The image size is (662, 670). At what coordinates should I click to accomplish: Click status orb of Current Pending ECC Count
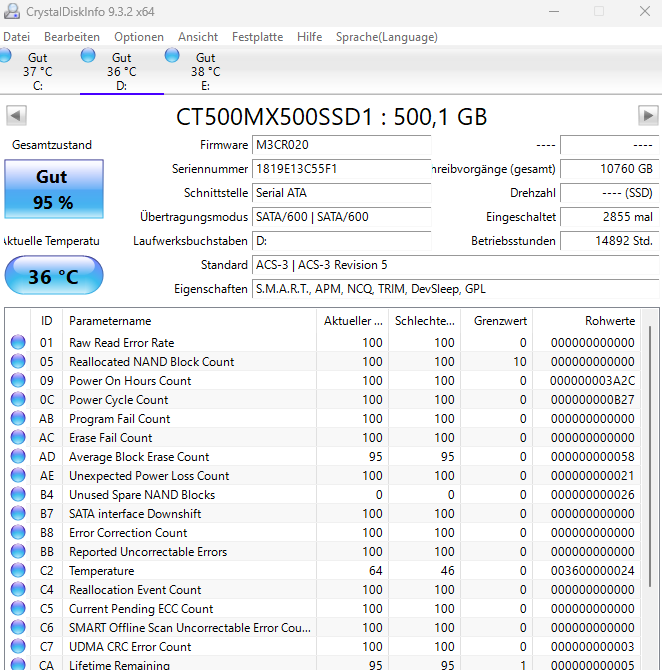pos(18,608)
